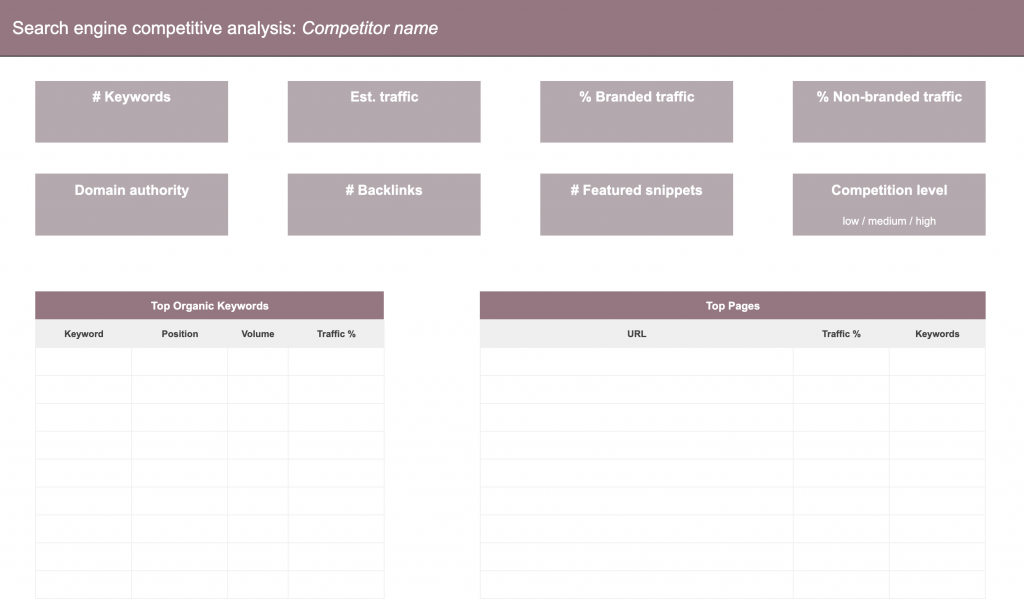Image resolution: width=1024 pixels, height=599 pixels.
Task: Select the '% Non-branded traffic' card
Action: click(x=889, y=111)
